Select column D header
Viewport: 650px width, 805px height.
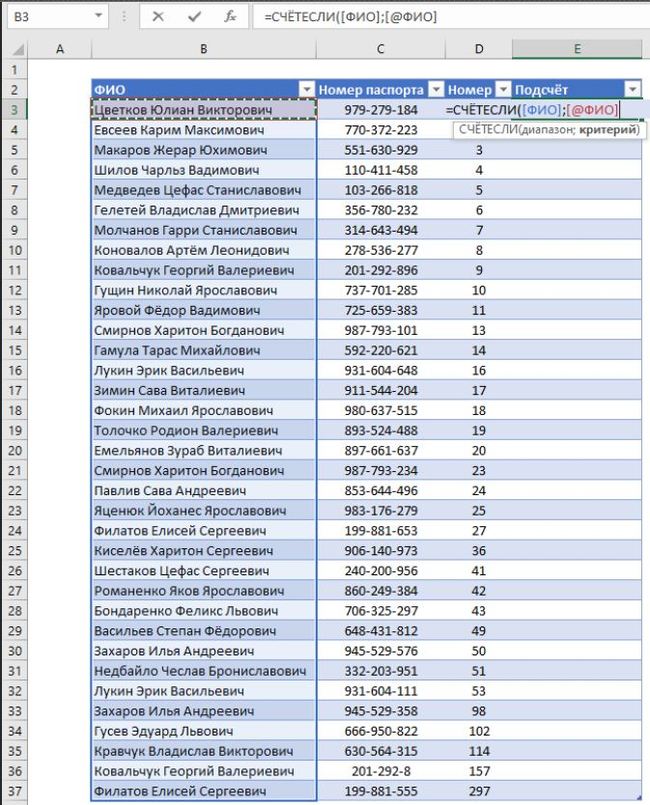pos(479,49)
